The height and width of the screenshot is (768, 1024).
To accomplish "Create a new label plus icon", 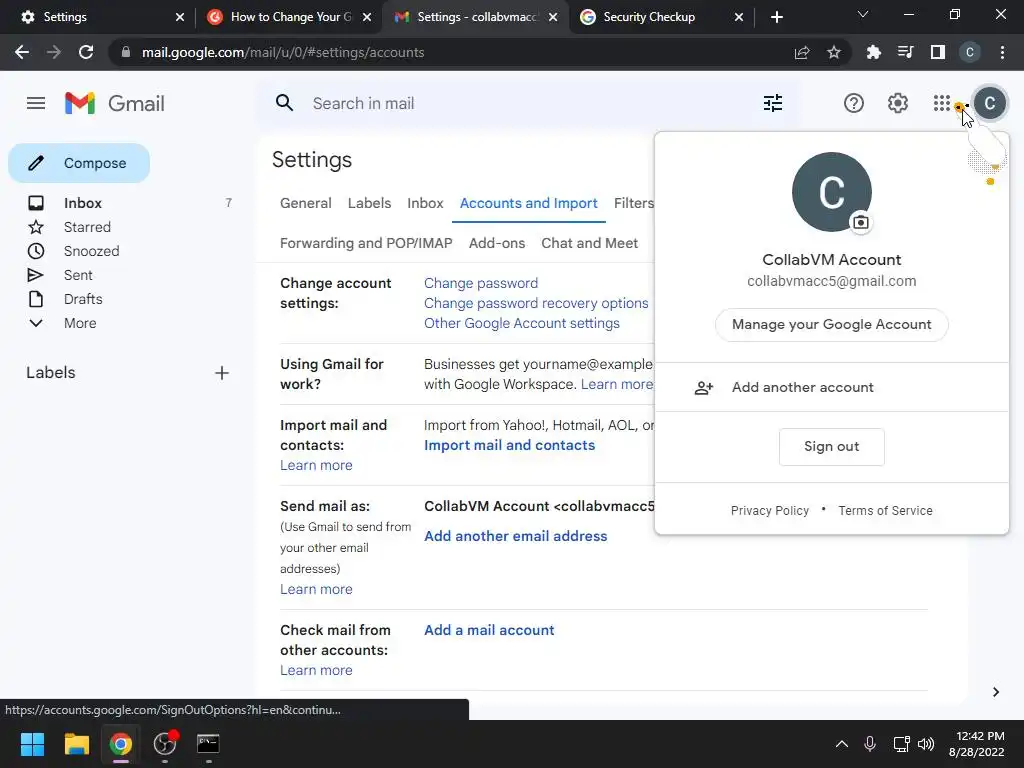I will (222, 373).
